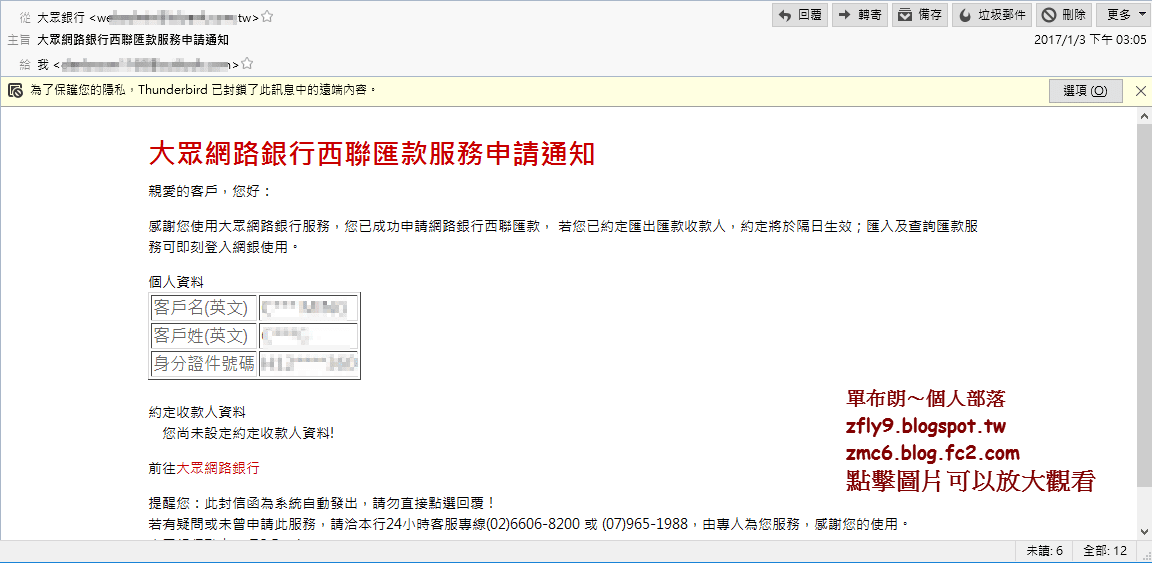Click the red email heading 大眾網路銀行西聯匯款服務申請通知
The height and width of the screenshot is (563, 1152).
click(371, 154)
